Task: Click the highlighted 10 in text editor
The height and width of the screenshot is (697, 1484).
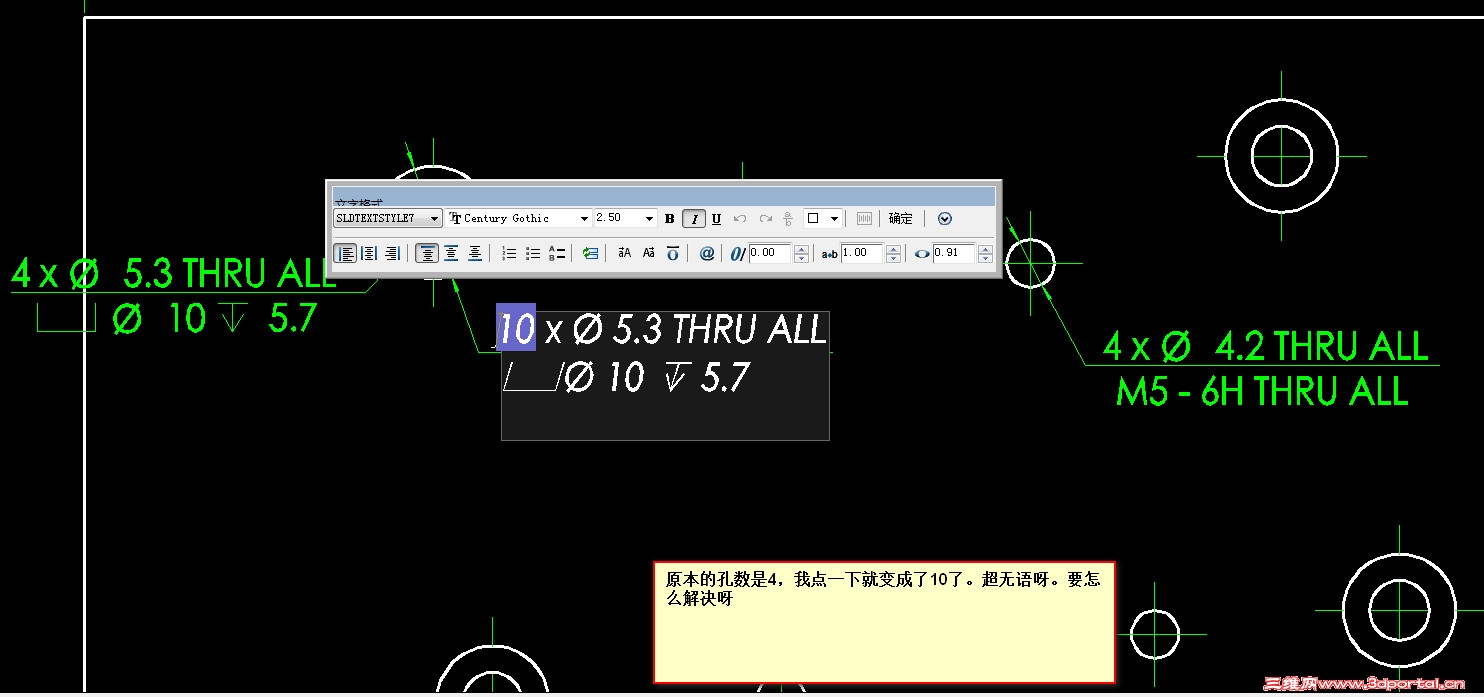Action: coord(516,328)
